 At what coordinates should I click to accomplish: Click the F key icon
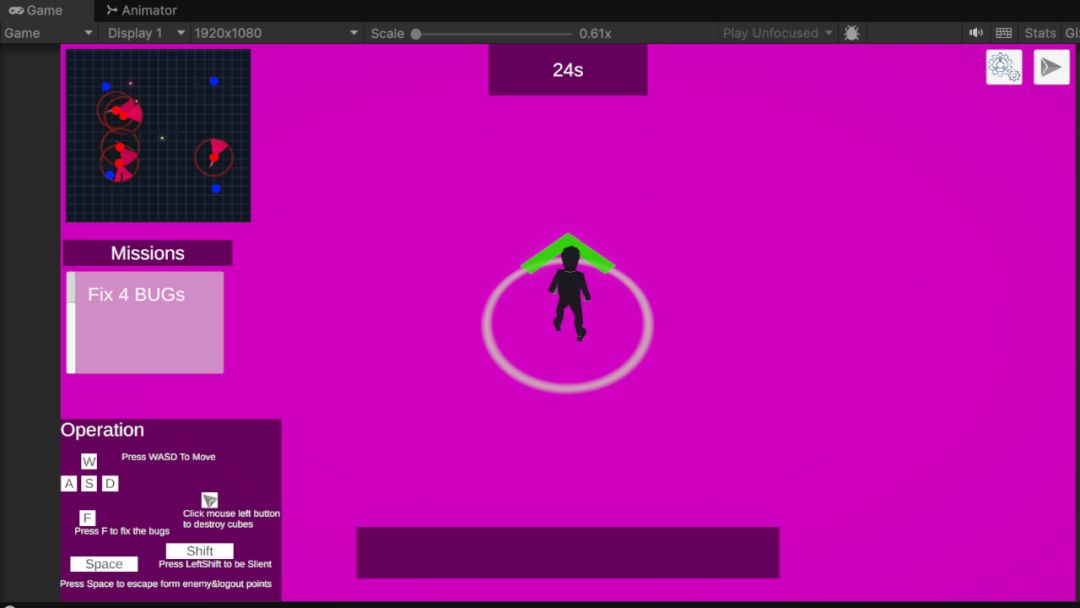point(88,518)
